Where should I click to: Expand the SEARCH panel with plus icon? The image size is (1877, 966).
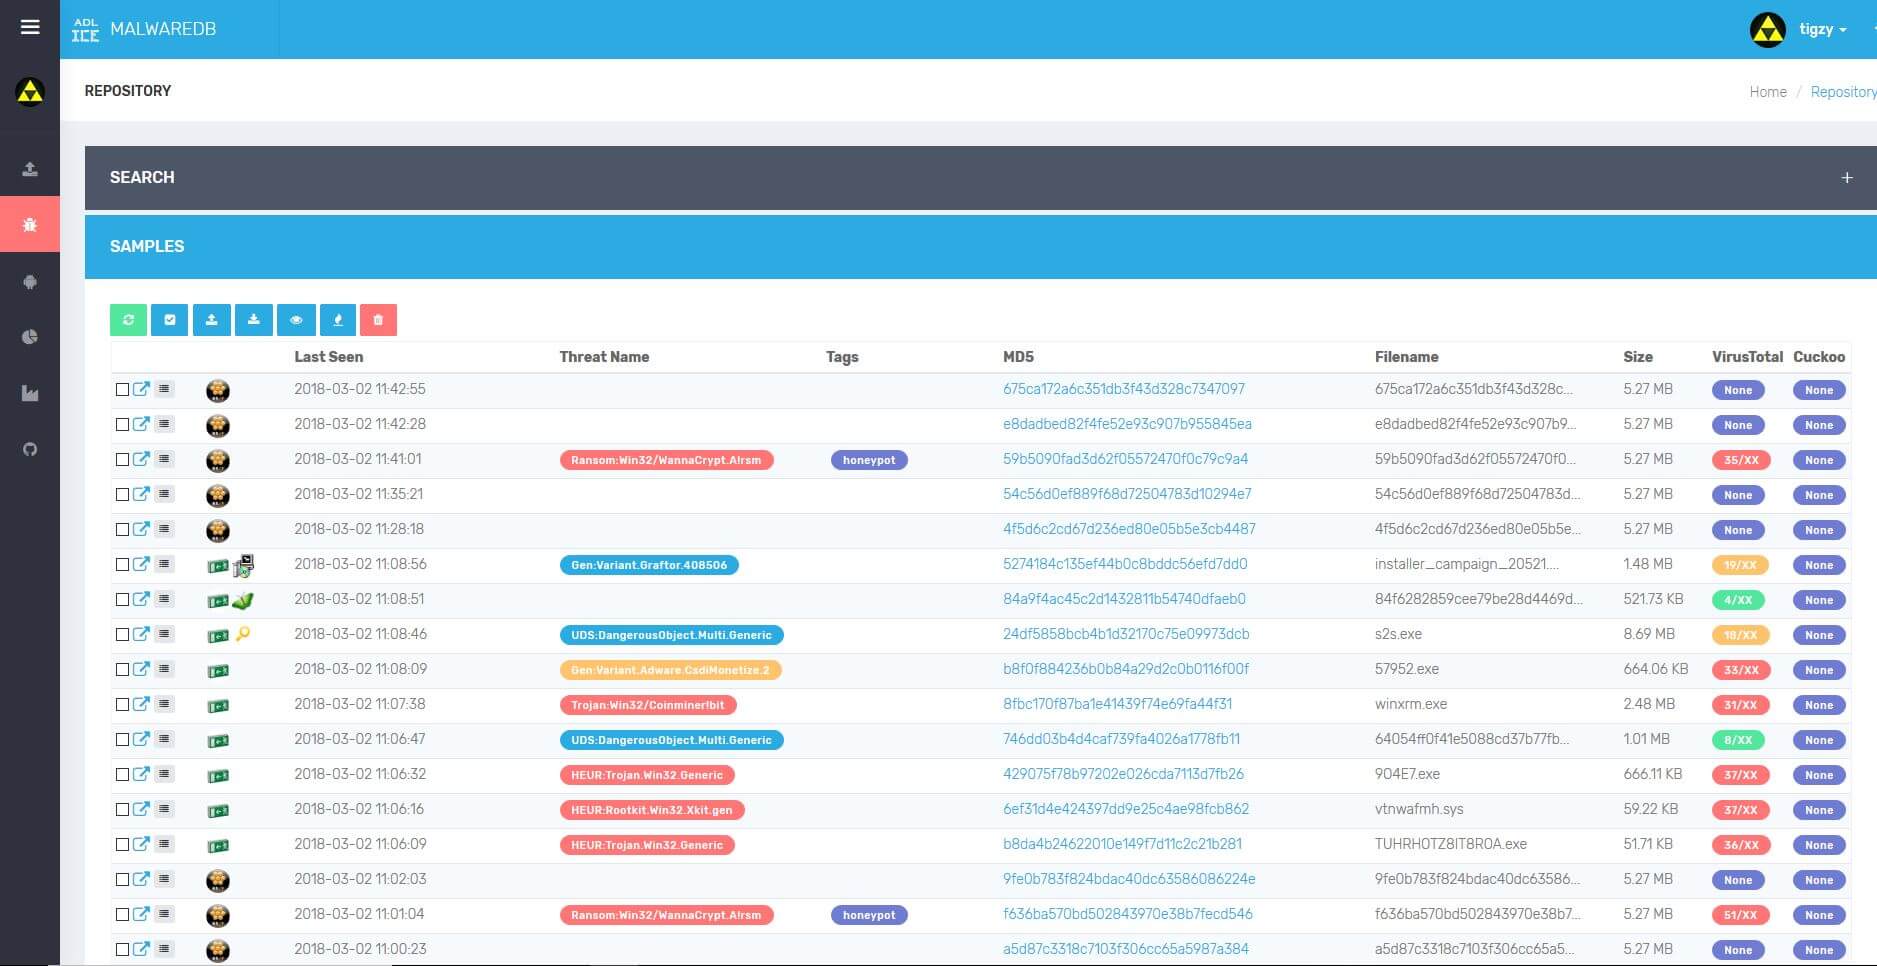[1846, 178]
